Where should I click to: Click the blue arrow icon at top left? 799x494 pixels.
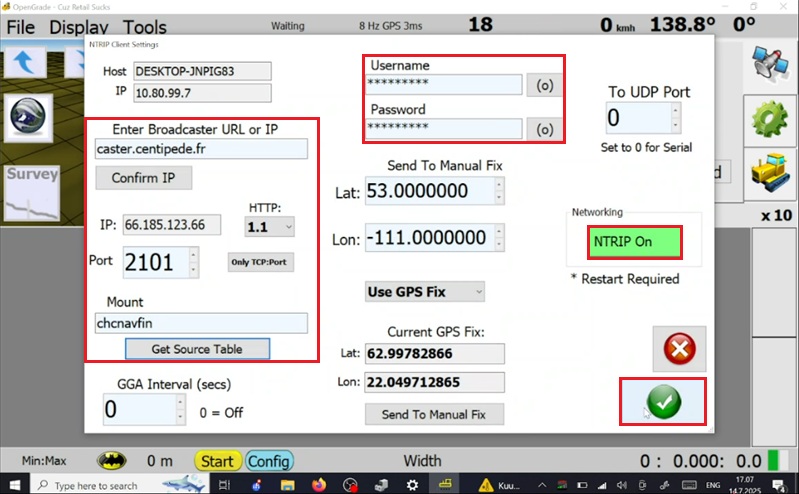coord(31,60)
